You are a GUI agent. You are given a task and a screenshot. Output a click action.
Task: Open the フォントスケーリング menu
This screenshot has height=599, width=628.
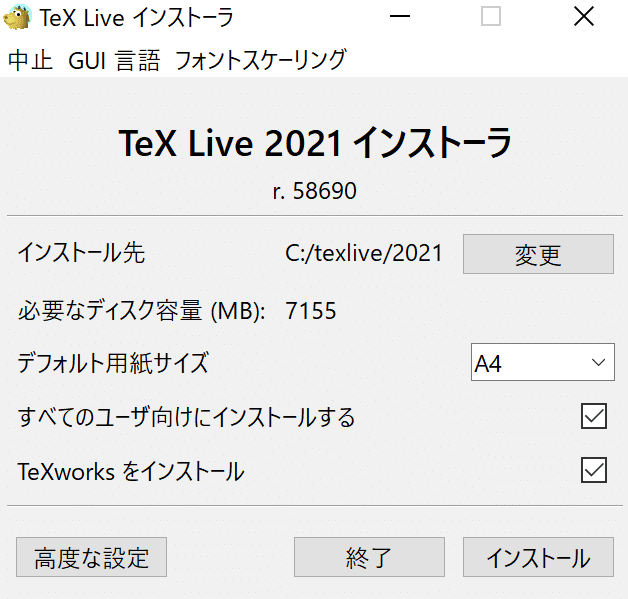click(x=260, y=61)
